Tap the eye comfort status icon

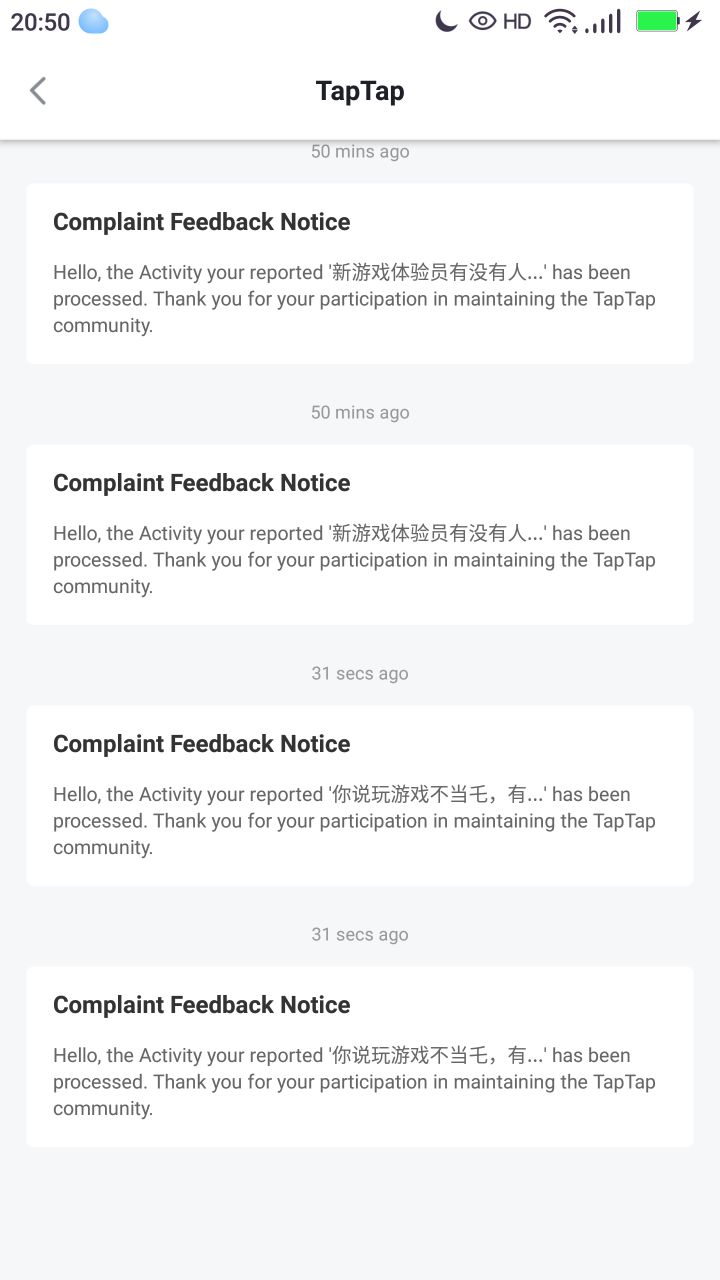tap(483, 21)
